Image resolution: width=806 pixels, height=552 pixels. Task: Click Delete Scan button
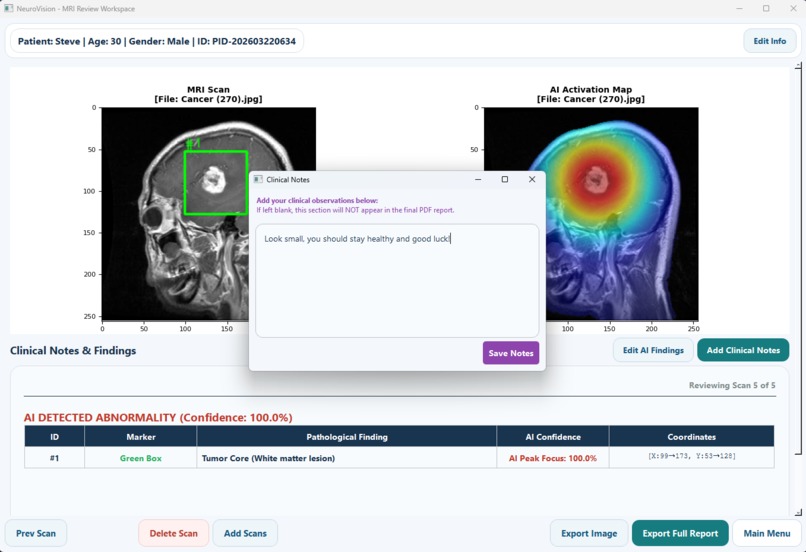point(173,533)
